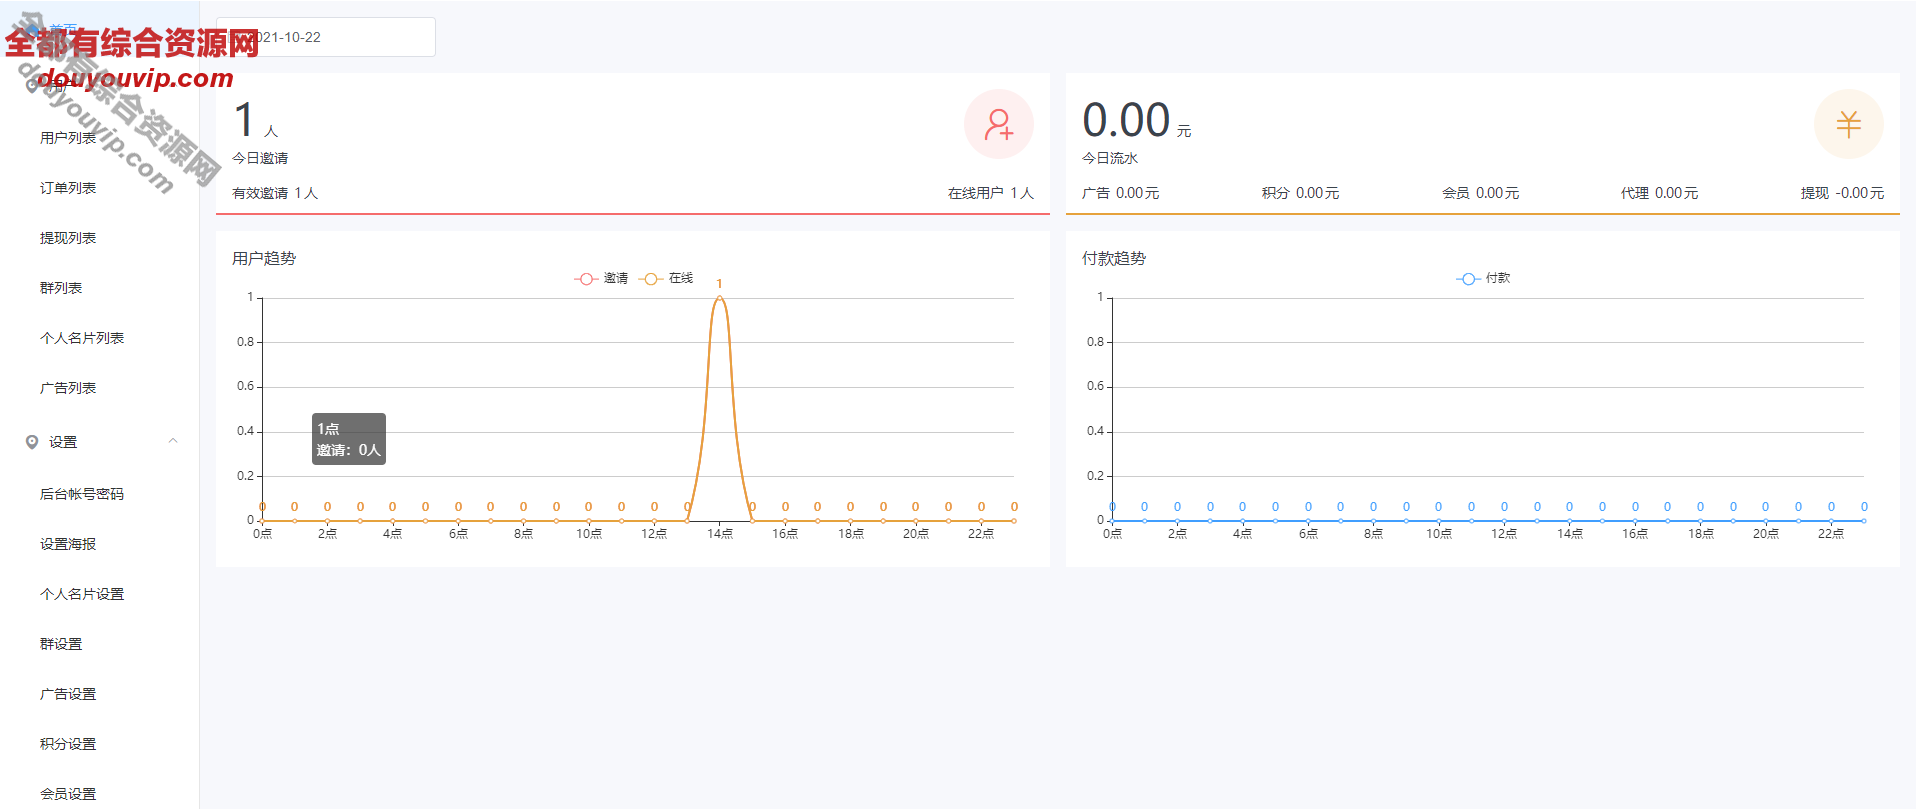Click the 会员 0.00元 figure
Screen dimensions: 1916x809
1480,193
